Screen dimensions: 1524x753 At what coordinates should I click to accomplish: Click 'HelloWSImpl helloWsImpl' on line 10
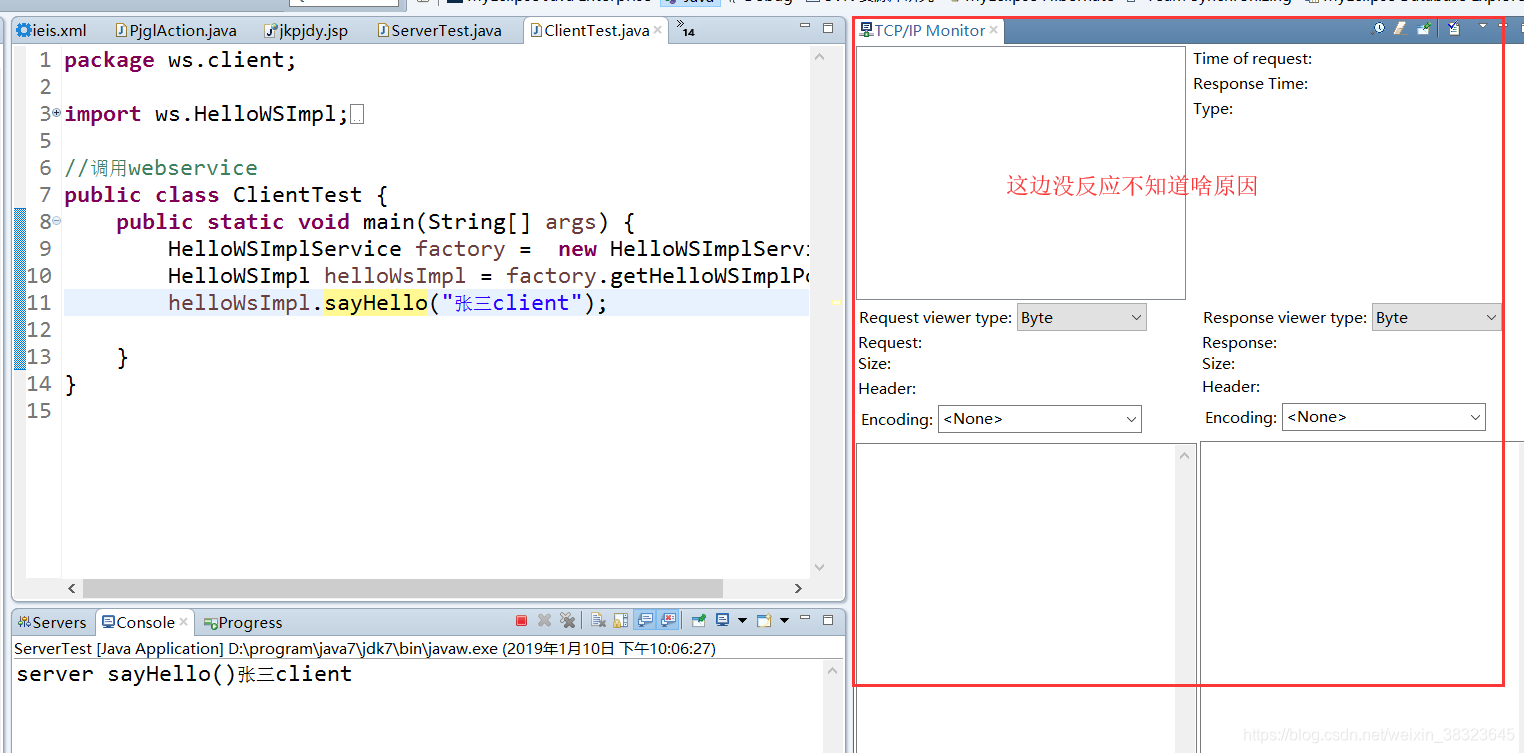tap(317, 276)
